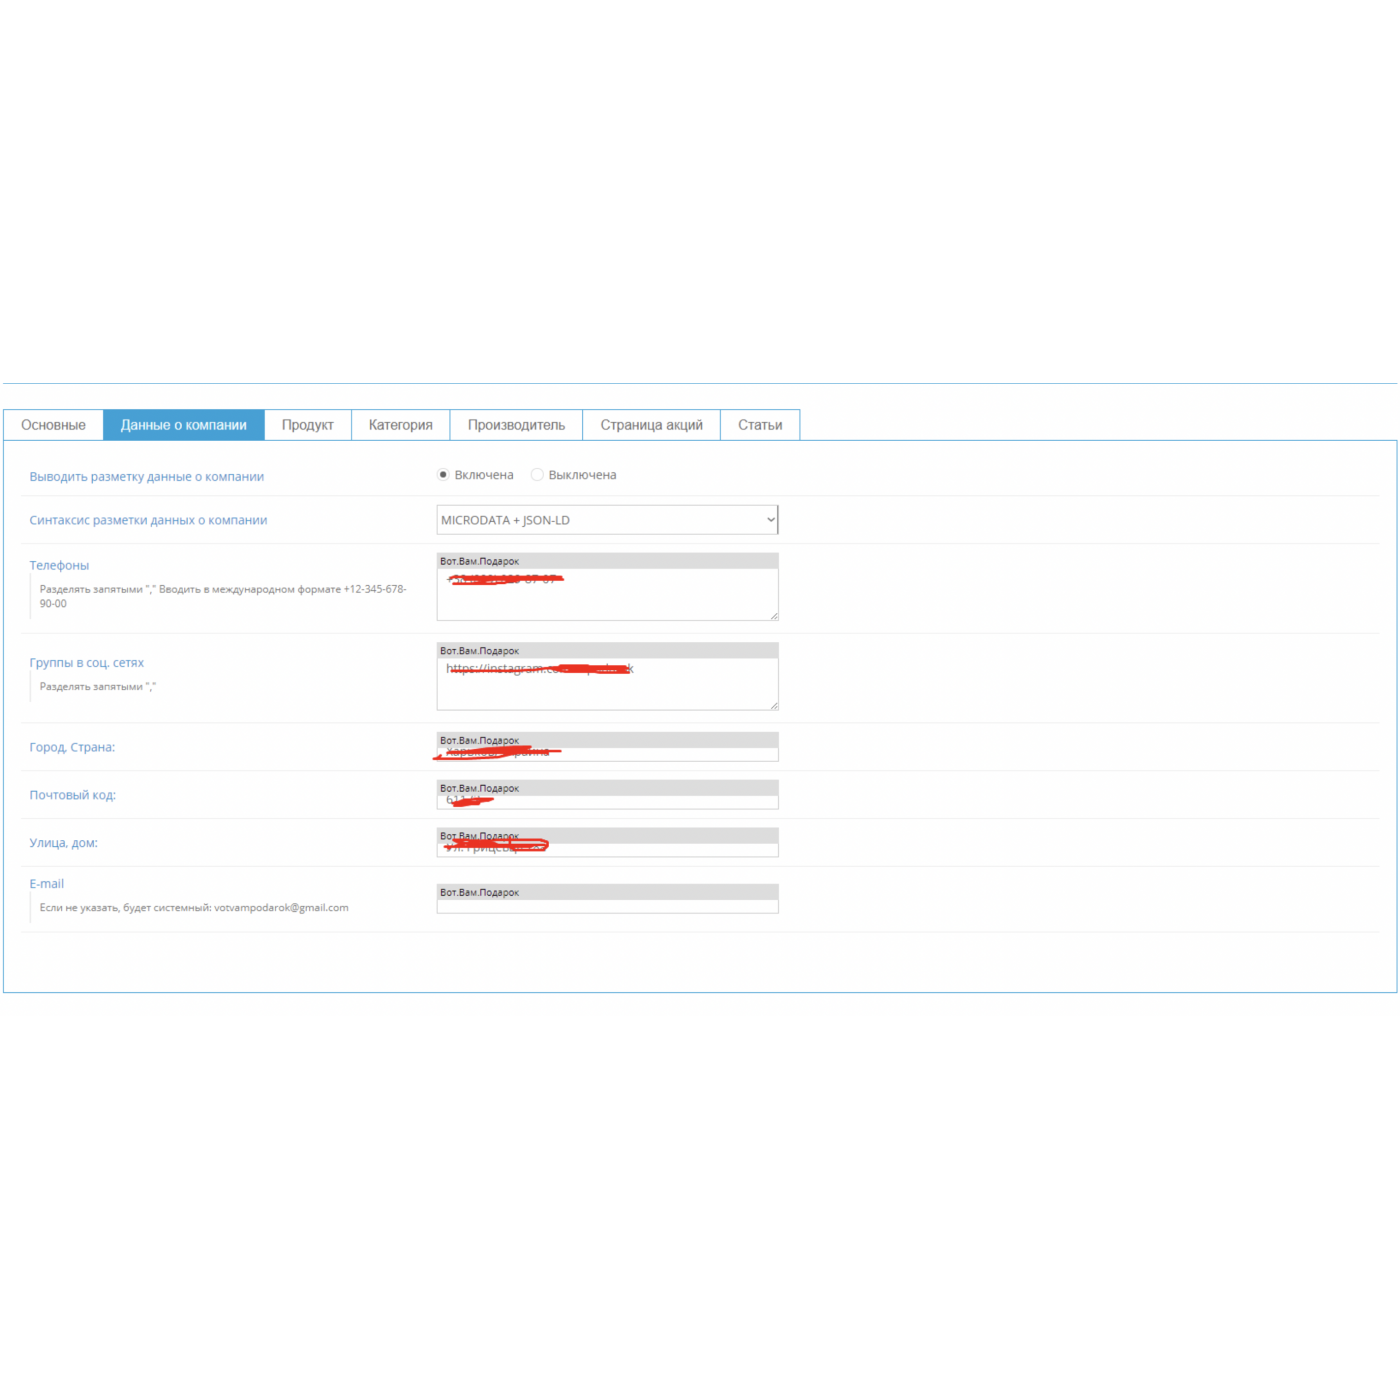The height and width of the screenshot is (1400, 1400).
Task: Grab the Телефоны textarea resize handle
Action: 774,616
